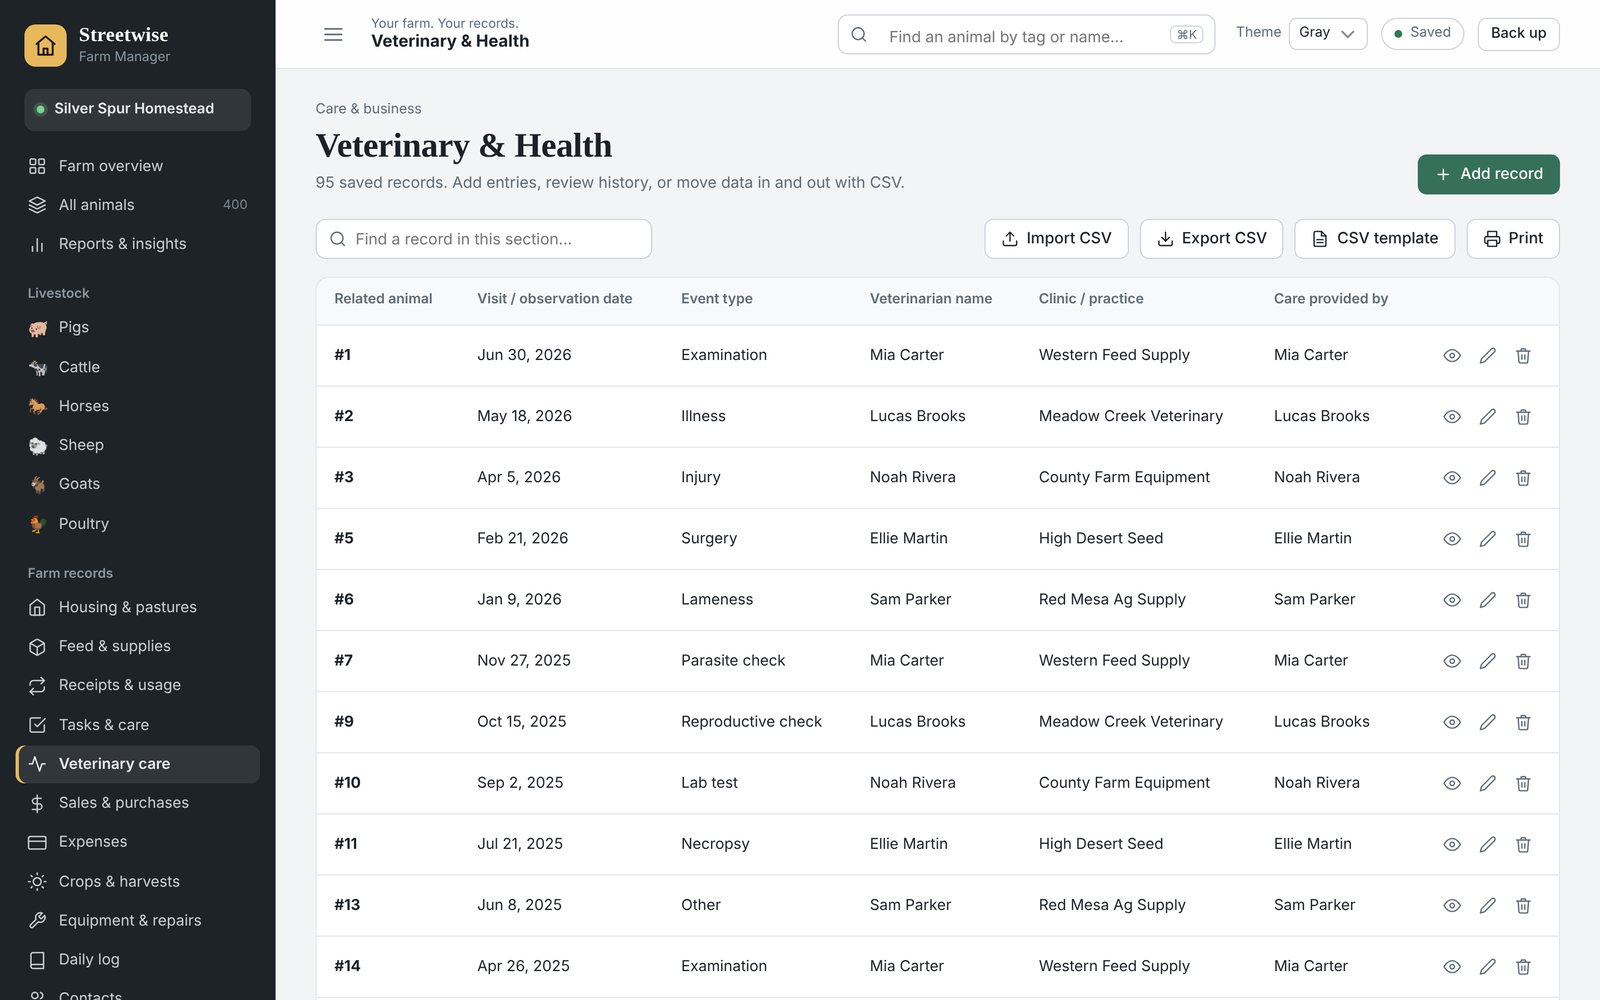Open Feed & supplies records
1600x1000 pixels.
tap(137, 646)
